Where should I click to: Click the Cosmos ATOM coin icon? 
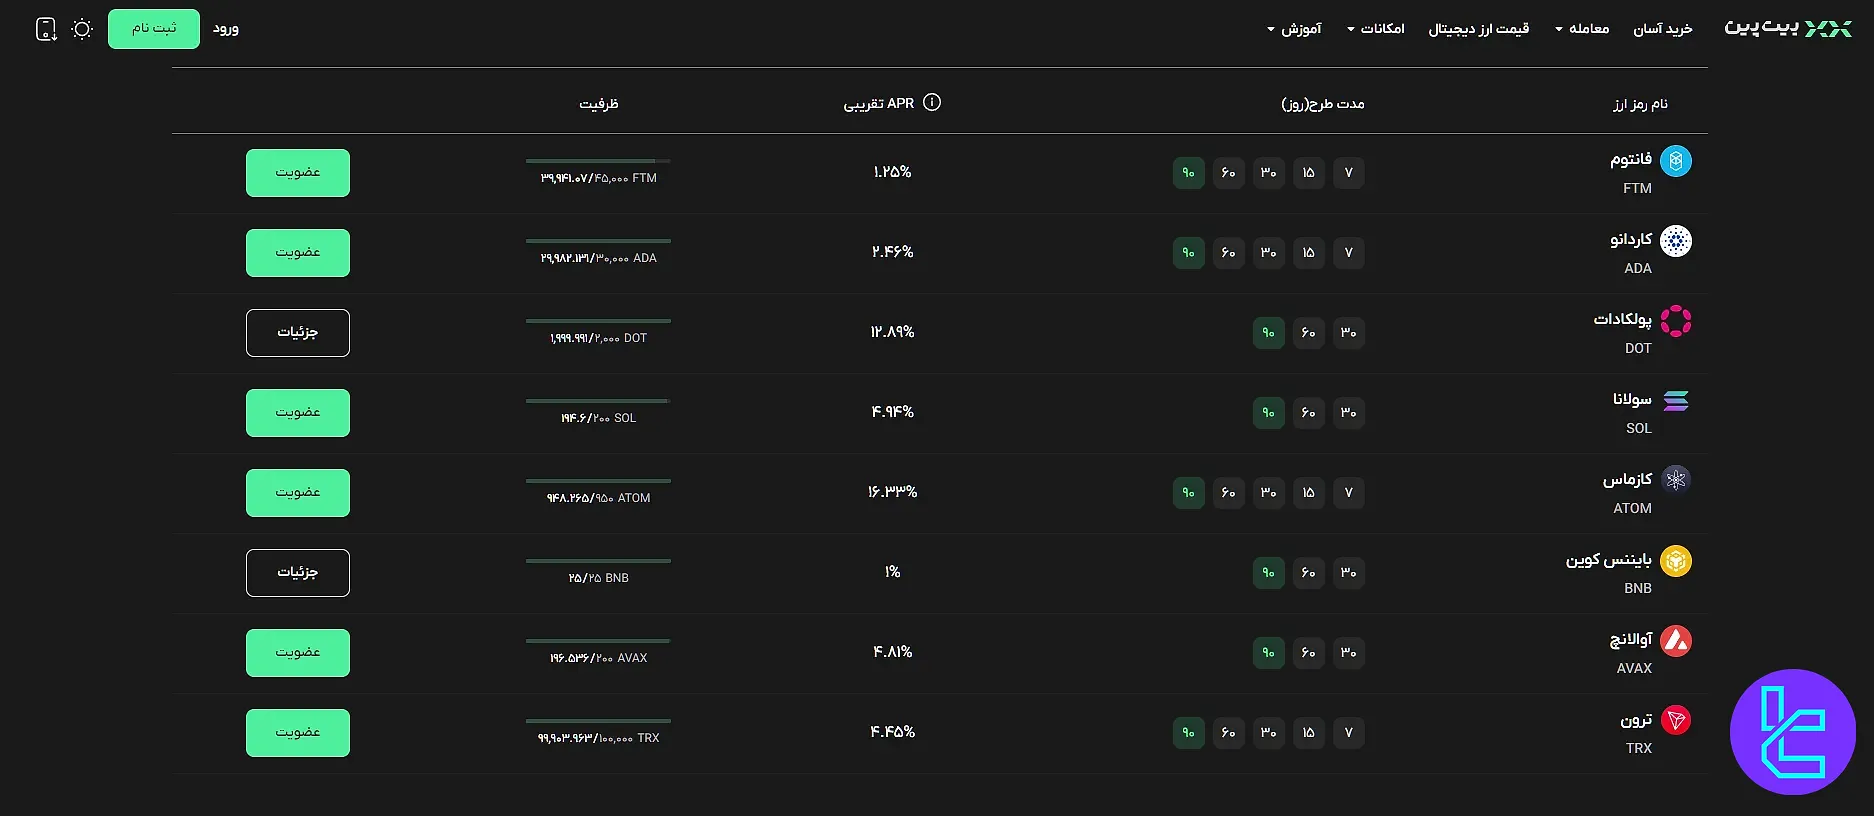(1676, 481)
